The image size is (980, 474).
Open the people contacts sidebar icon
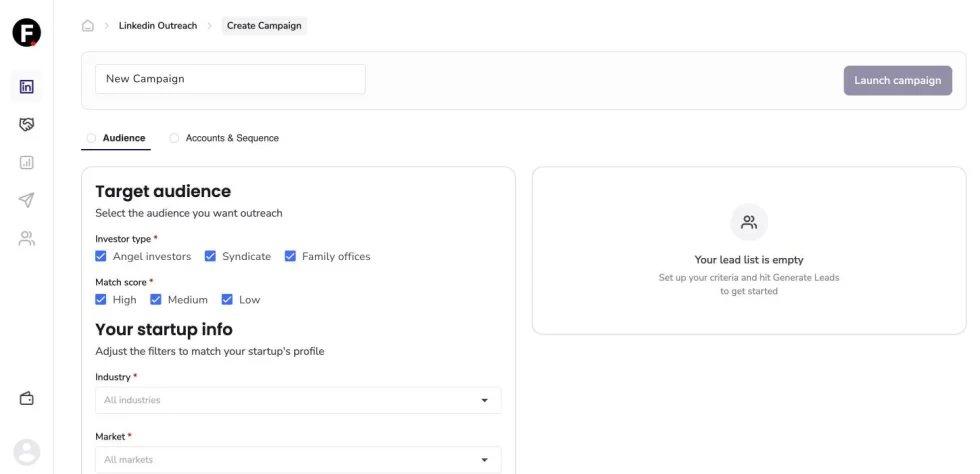point(26,238)
